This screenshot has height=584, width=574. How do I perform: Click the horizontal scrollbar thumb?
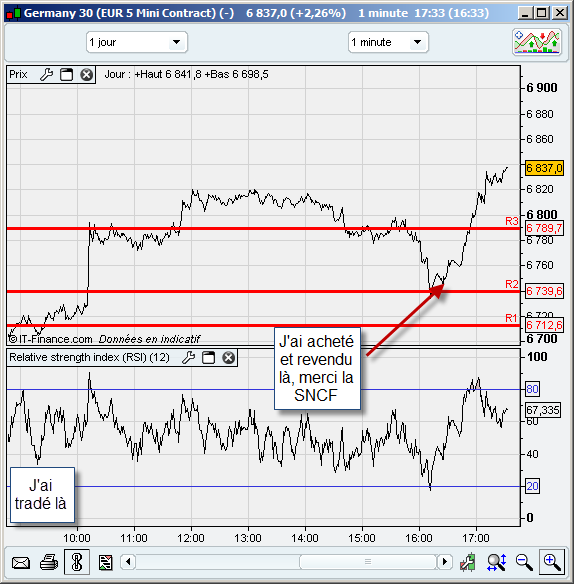tap(368, 562)
